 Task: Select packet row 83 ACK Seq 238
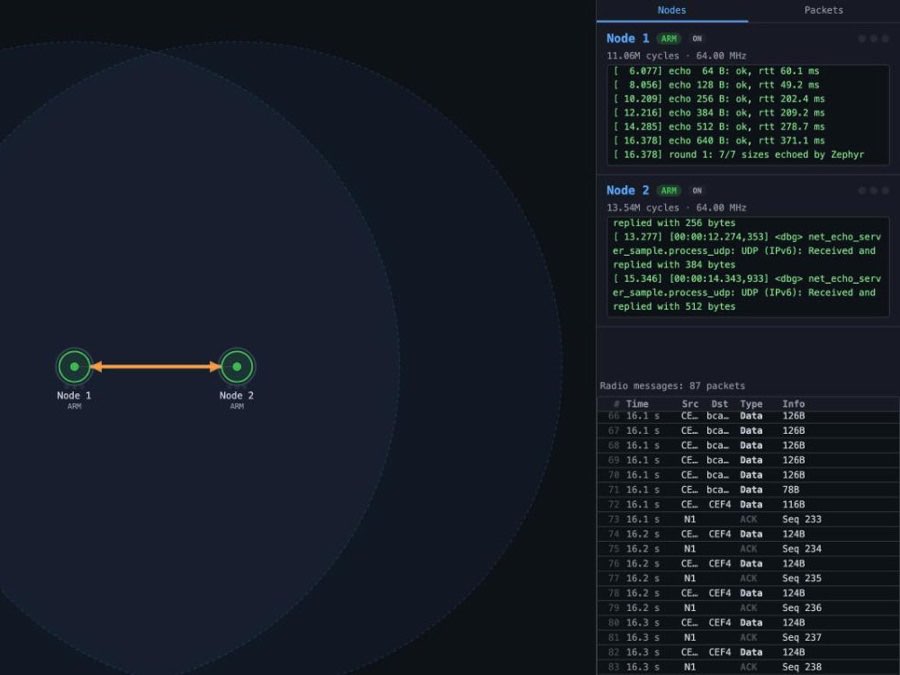click(748, 667)
